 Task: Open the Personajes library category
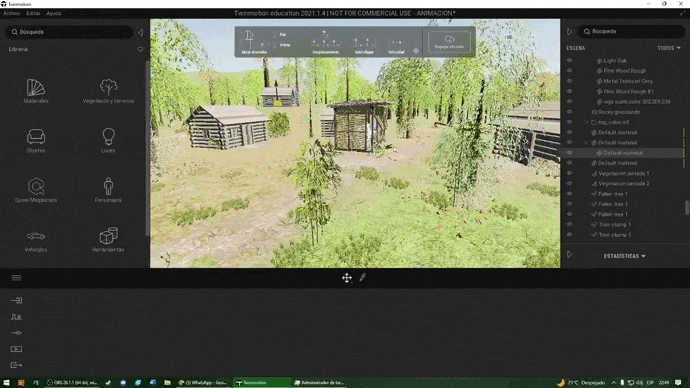coord(108,190)
